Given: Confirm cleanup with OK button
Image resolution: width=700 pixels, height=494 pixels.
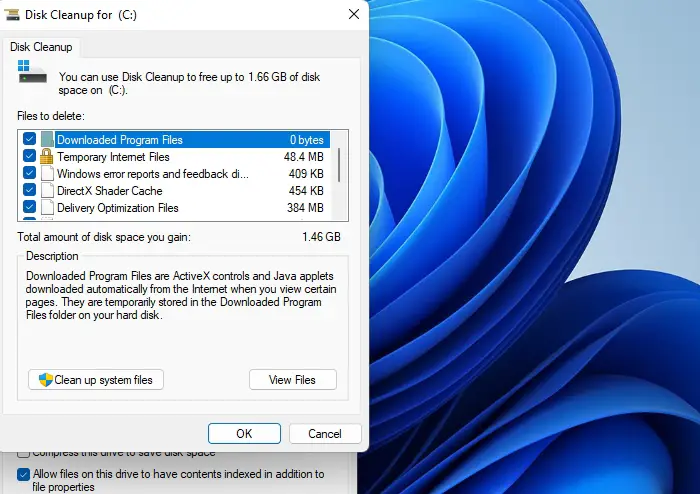Looking at the screenshot, I should pyautogui.click(x=244, y=434).
